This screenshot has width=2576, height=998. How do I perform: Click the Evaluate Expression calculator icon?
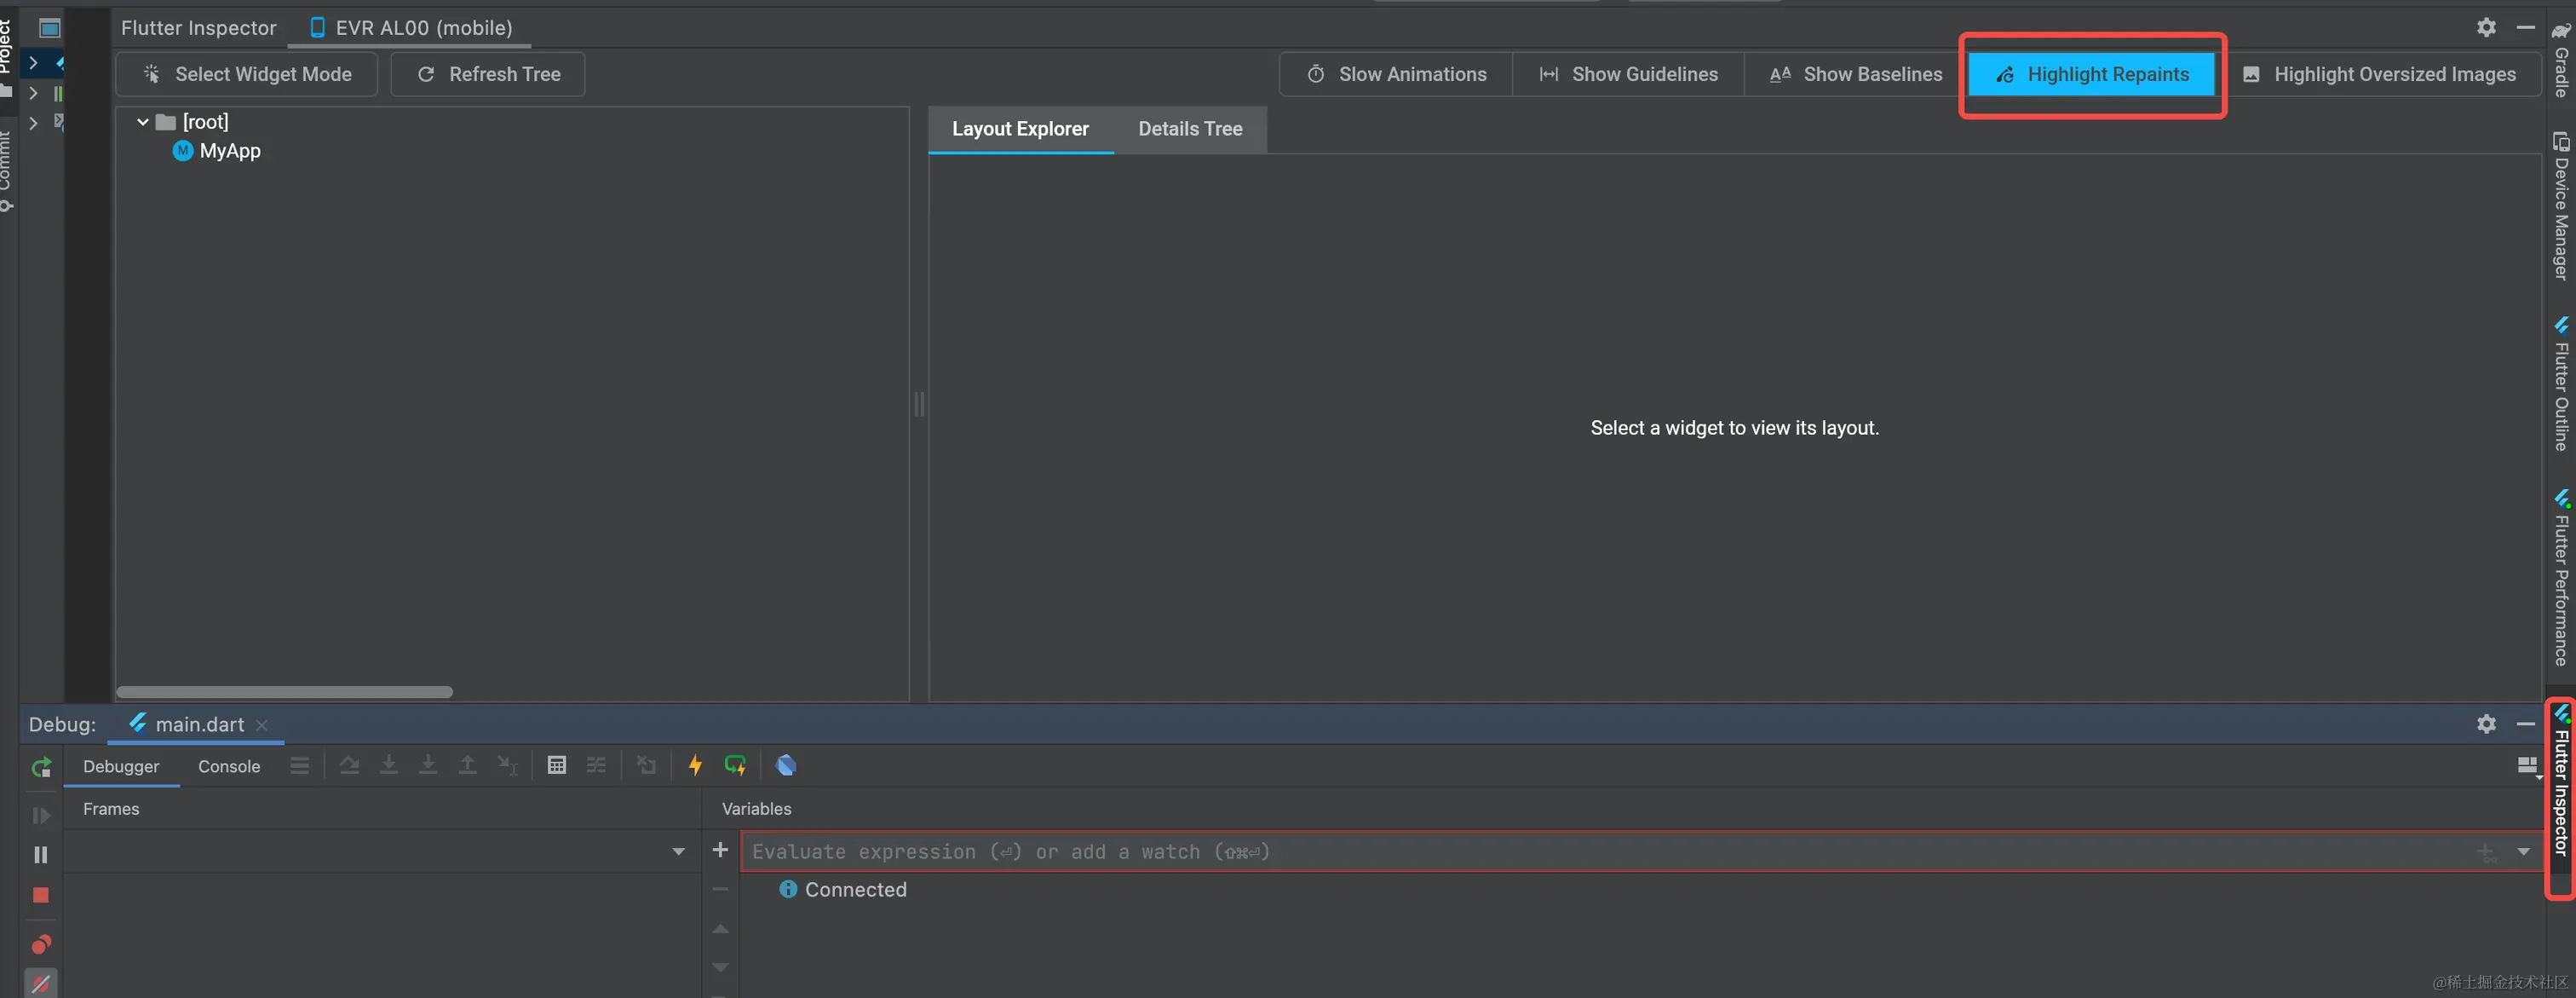[x=557, y=766]
